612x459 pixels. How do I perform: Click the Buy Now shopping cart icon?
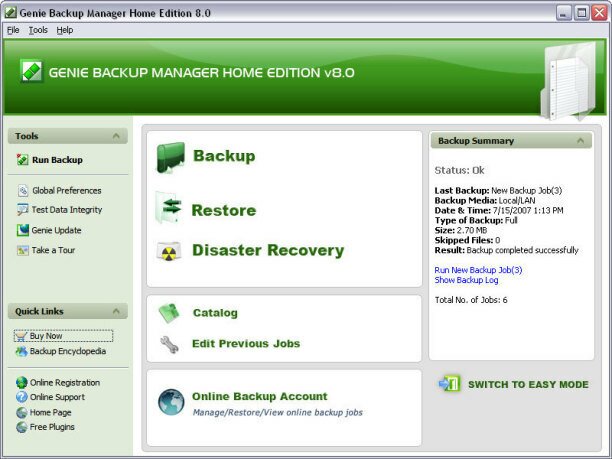tap(21, 336)
